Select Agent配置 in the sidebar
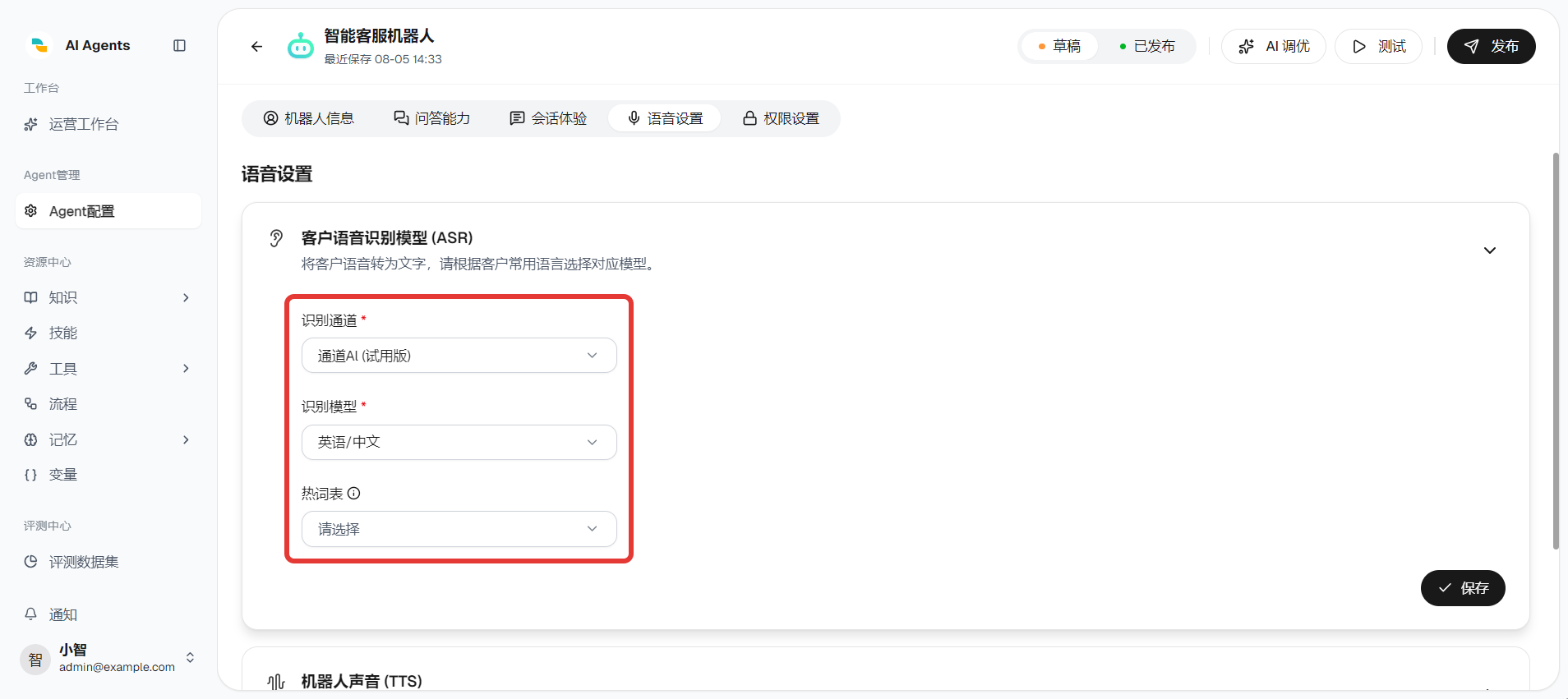Screen dimensions: 1568x699 pyautogui.click(x=109, y=211)
